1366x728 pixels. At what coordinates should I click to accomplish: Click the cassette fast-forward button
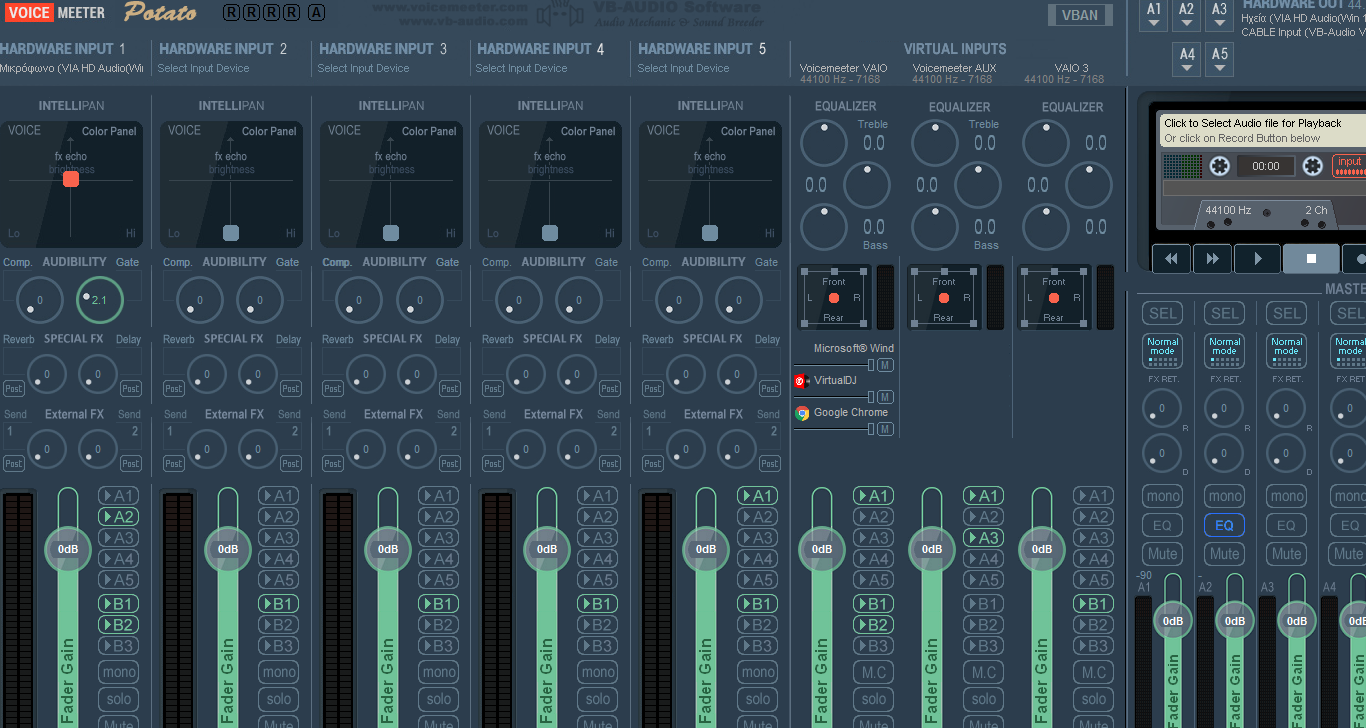click(1212, 259)
